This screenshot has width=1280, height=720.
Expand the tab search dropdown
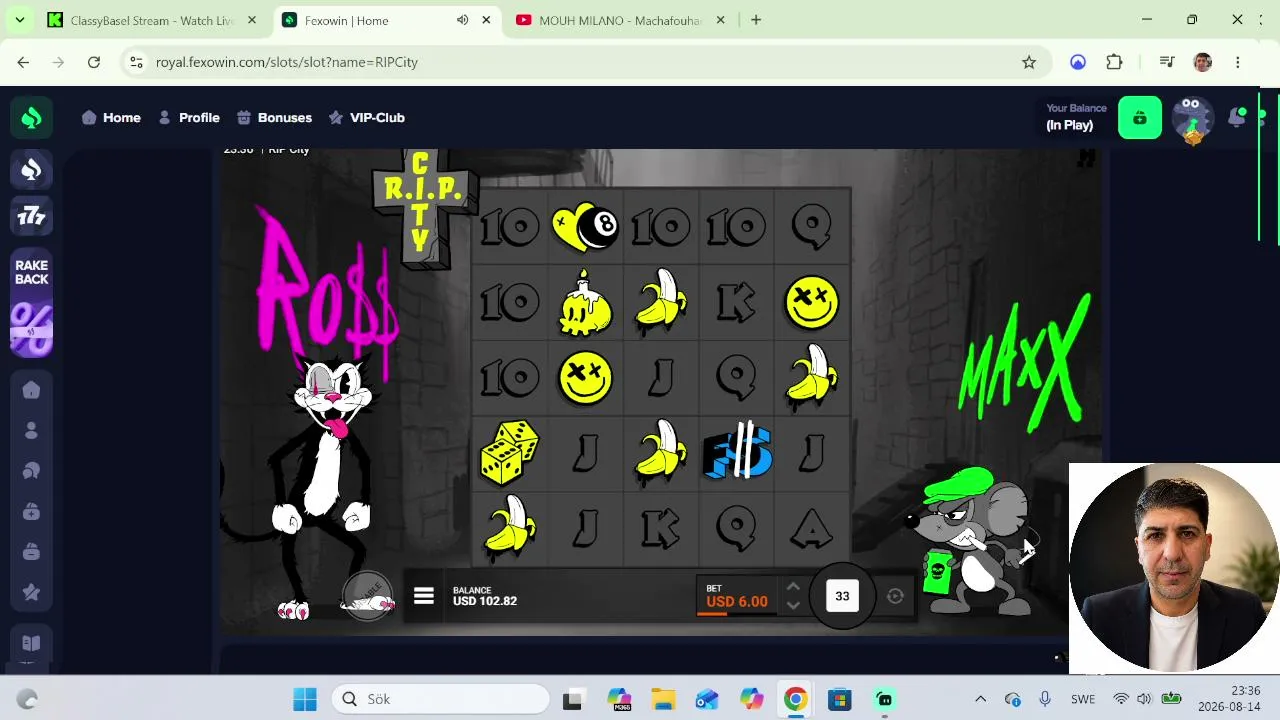[x=19, y=20]
